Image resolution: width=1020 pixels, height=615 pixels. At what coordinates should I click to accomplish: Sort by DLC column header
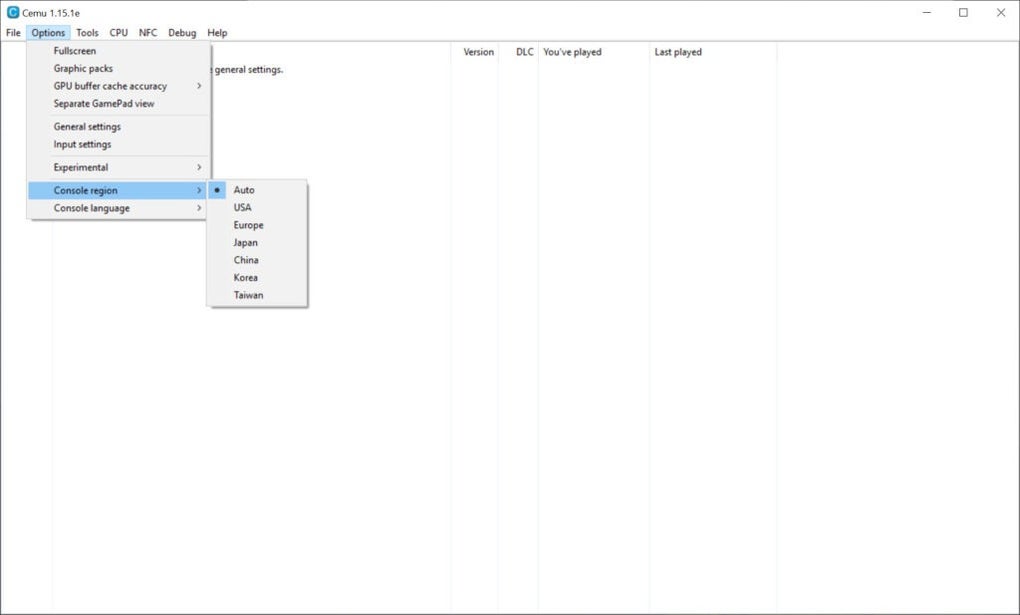518,52
